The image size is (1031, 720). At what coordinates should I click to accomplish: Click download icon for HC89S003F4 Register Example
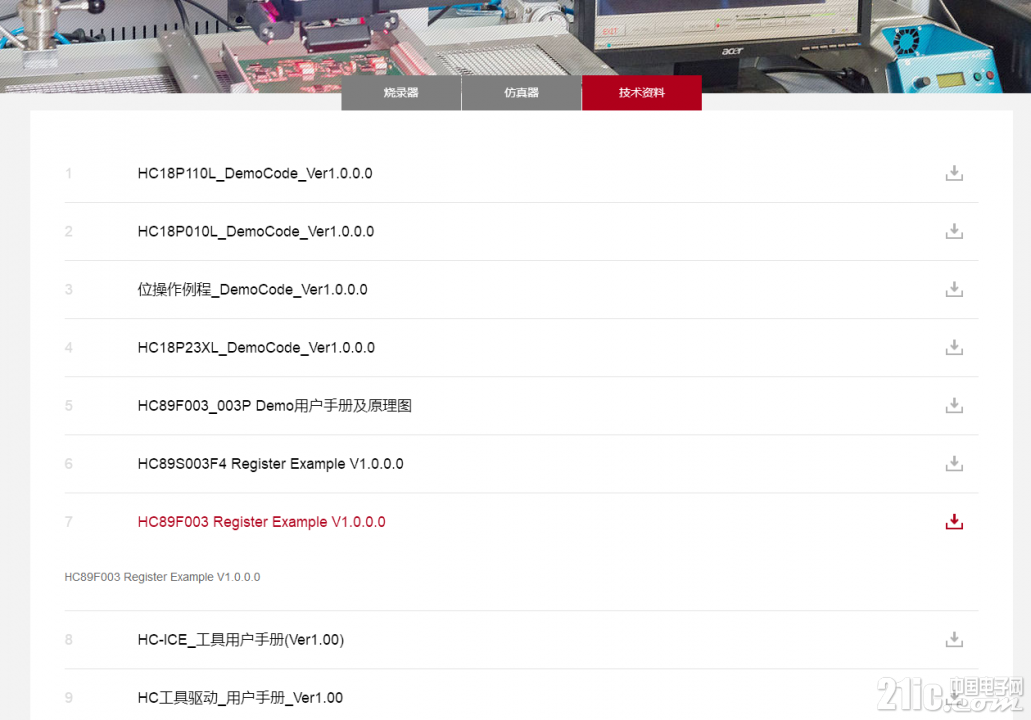point(954,464)
